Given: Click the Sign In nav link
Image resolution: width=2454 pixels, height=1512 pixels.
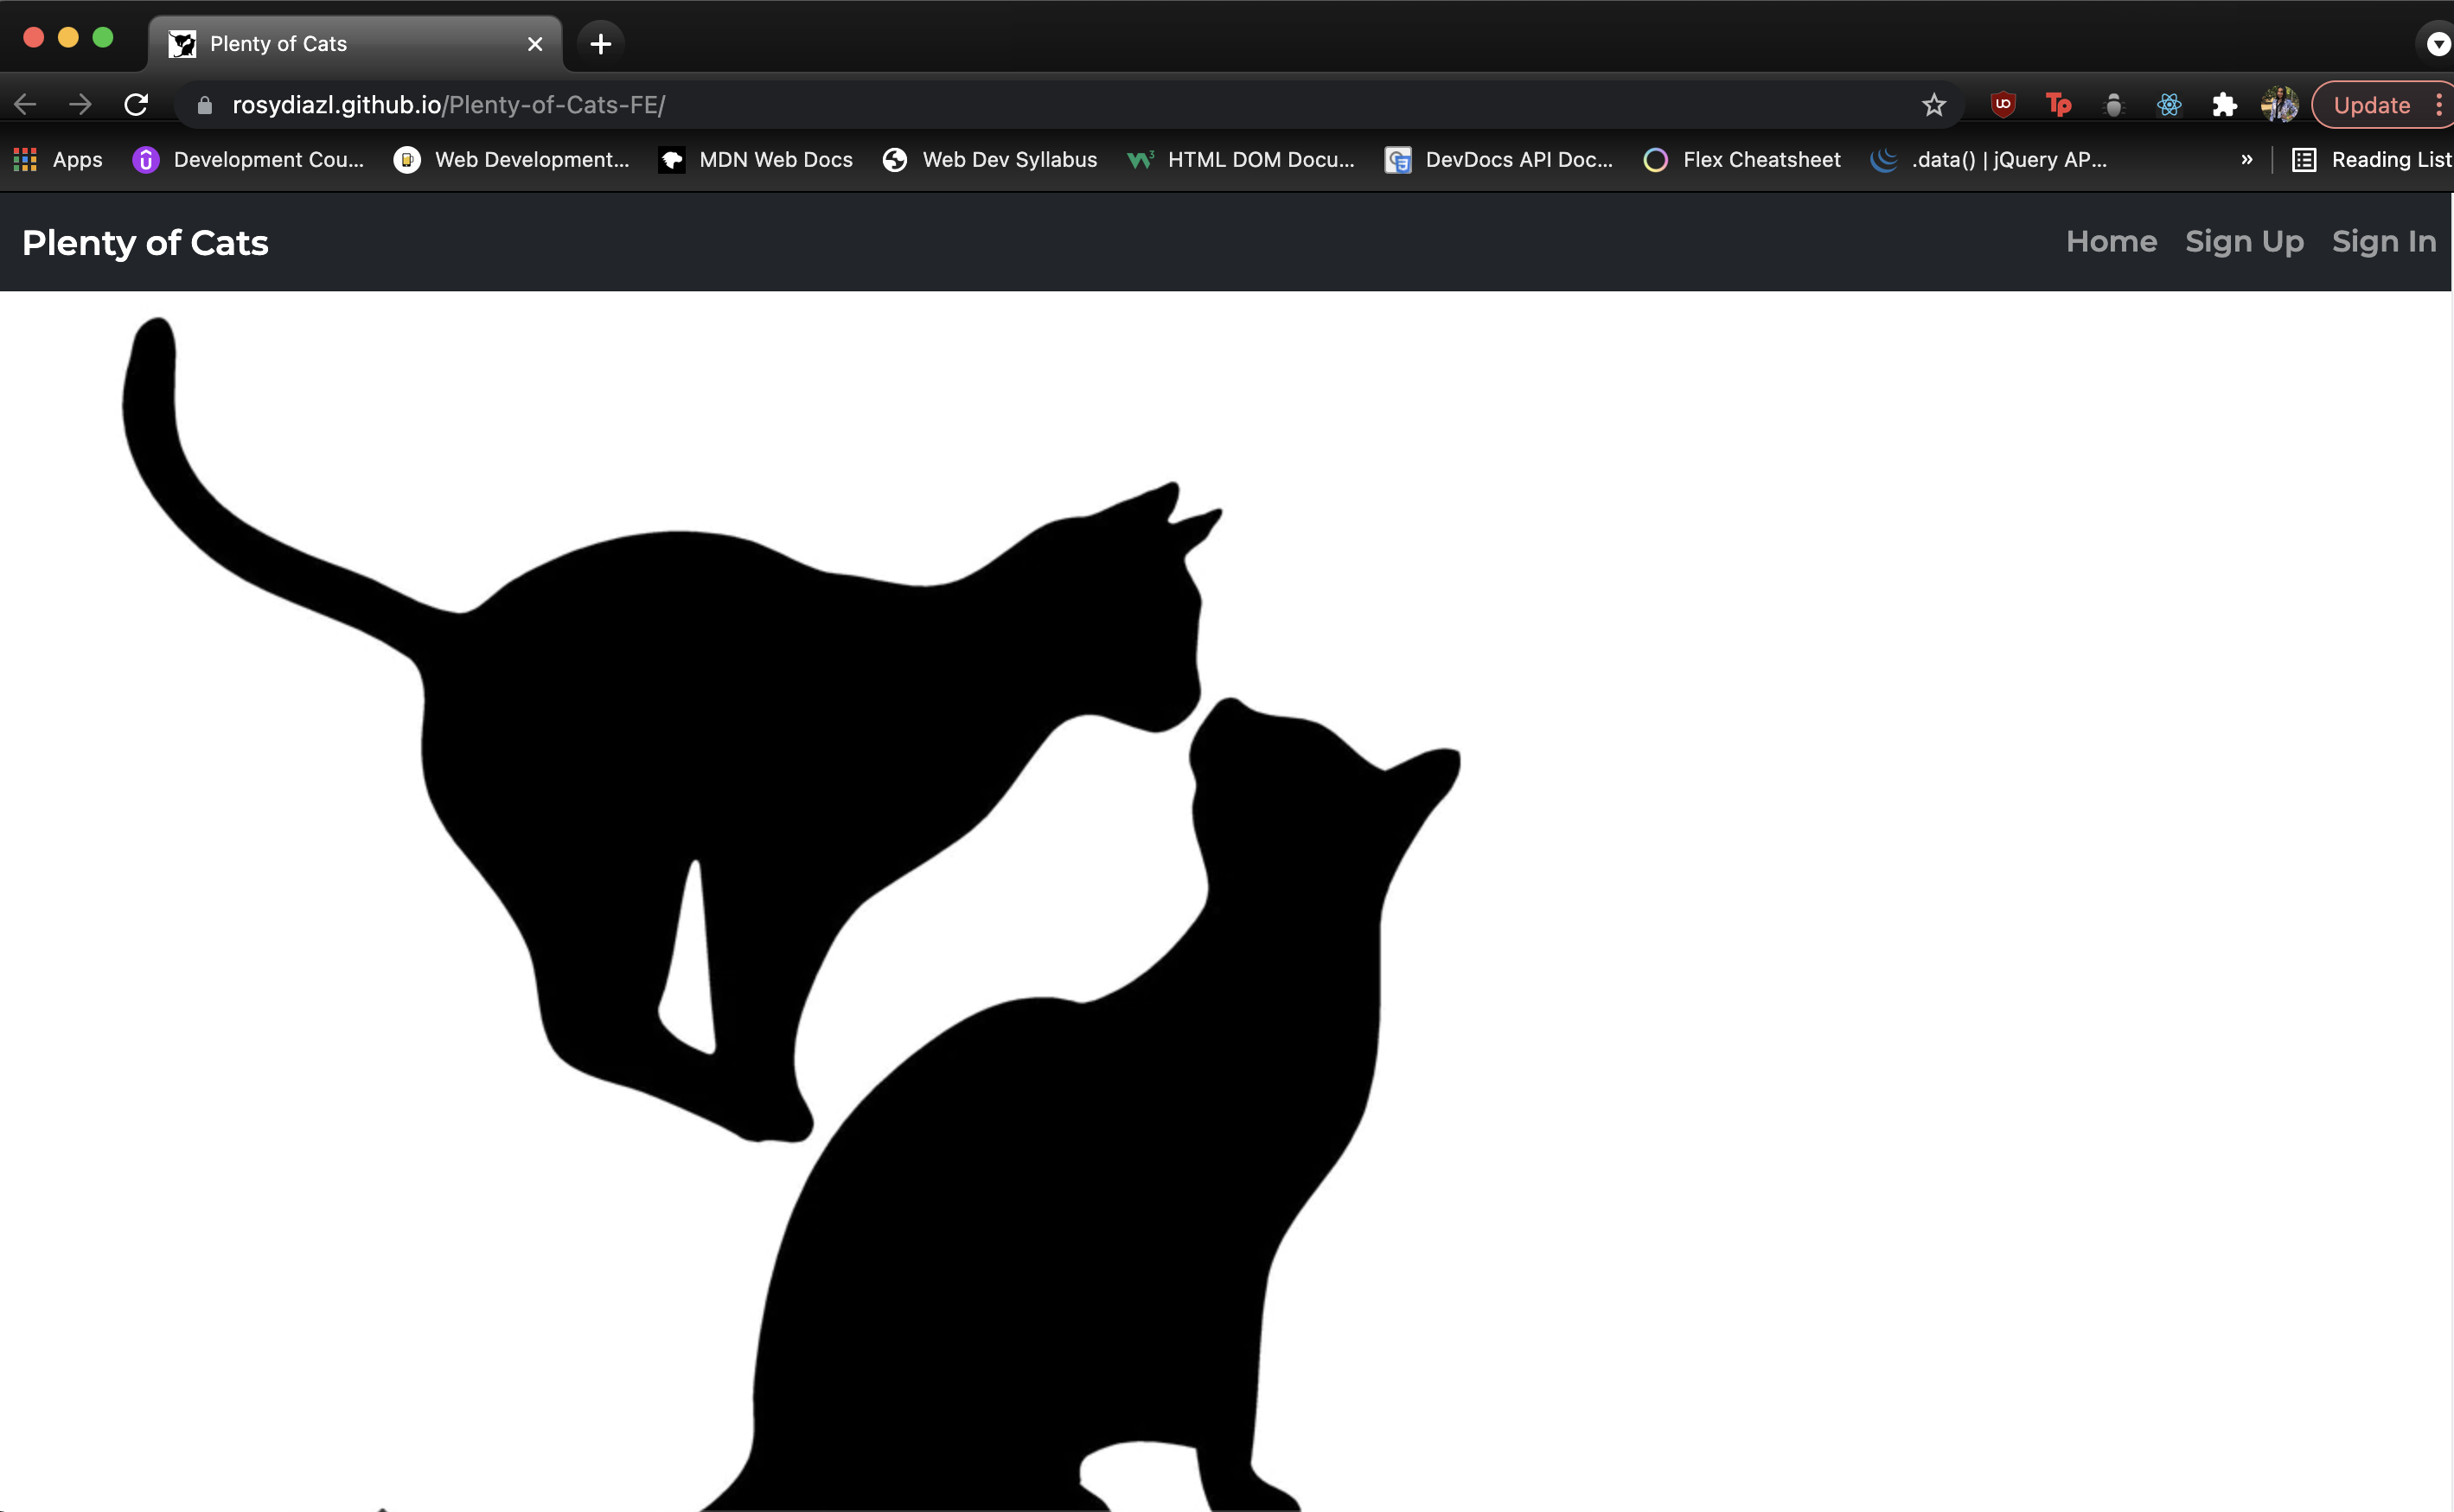Looking at the screenshot, I should [x=2383, y=242].
